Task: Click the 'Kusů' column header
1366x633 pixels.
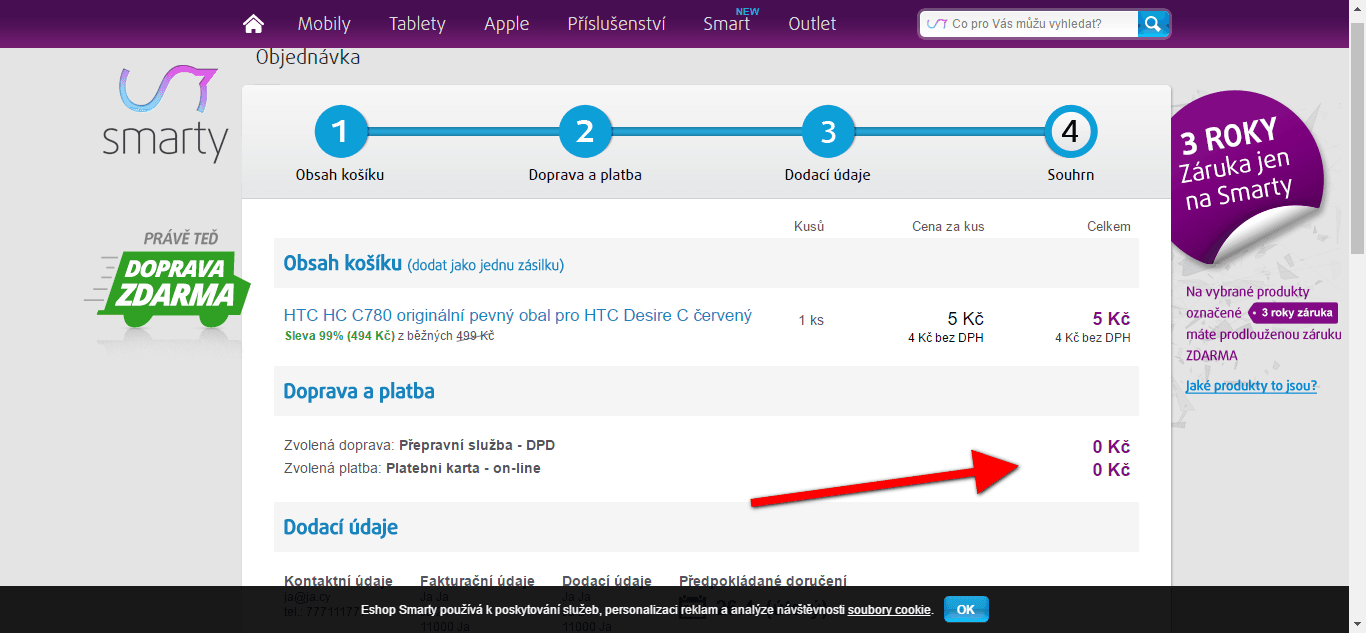Action: coord(809,227)
